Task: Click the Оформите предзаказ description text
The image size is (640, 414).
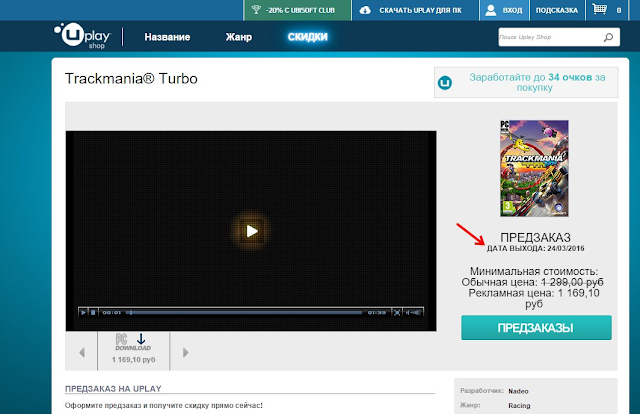Action: pos(164,405)
